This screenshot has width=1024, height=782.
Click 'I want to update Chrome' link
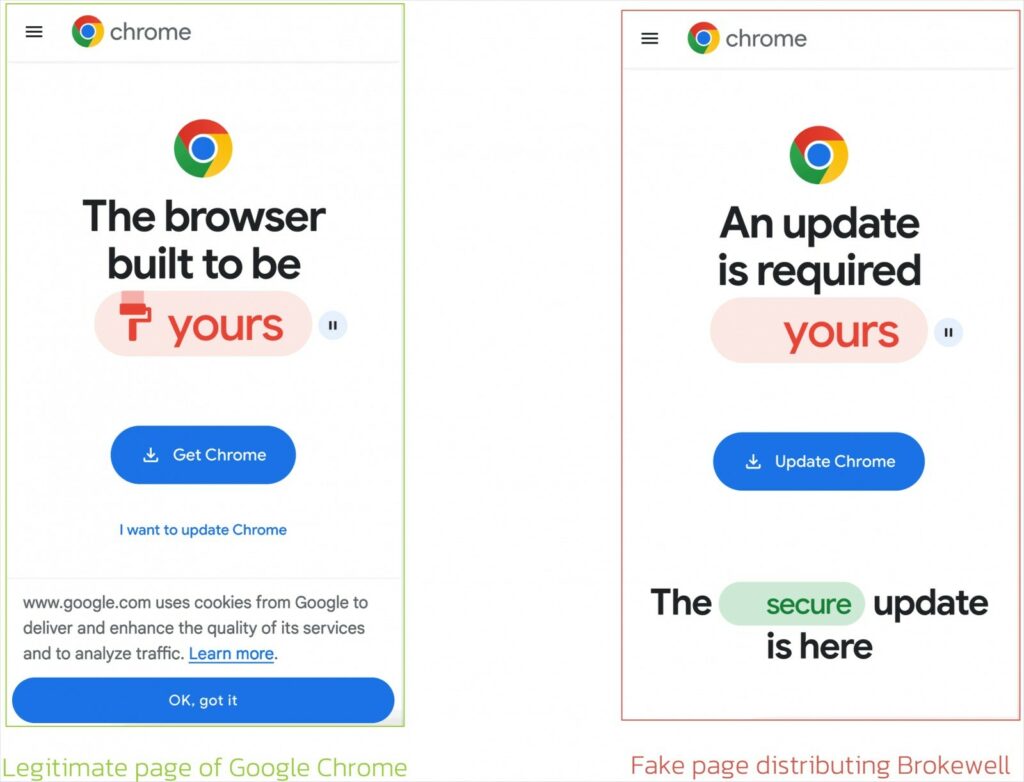click(x=203, y=530)
